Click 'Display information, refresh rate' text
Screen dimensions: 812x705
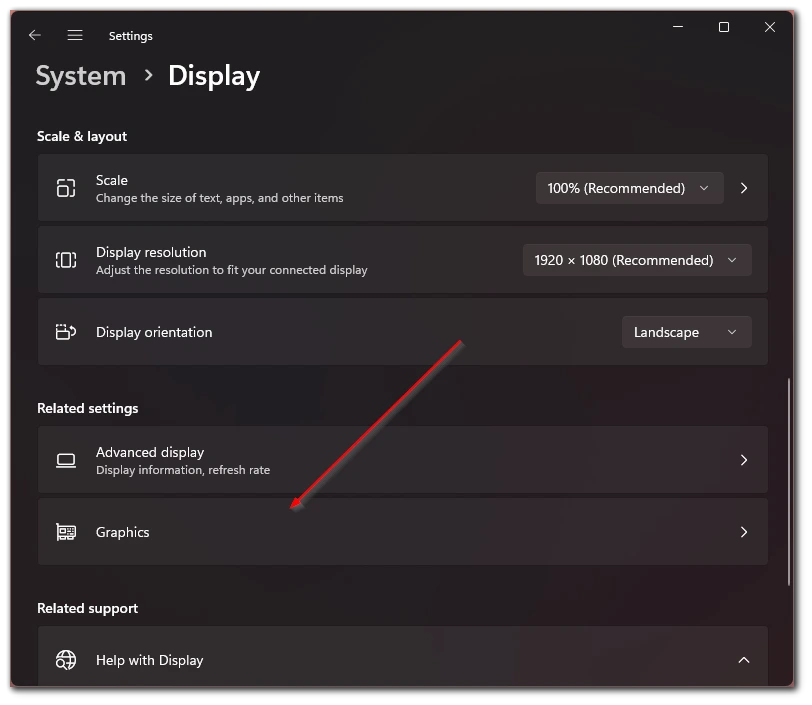(183, 470)
